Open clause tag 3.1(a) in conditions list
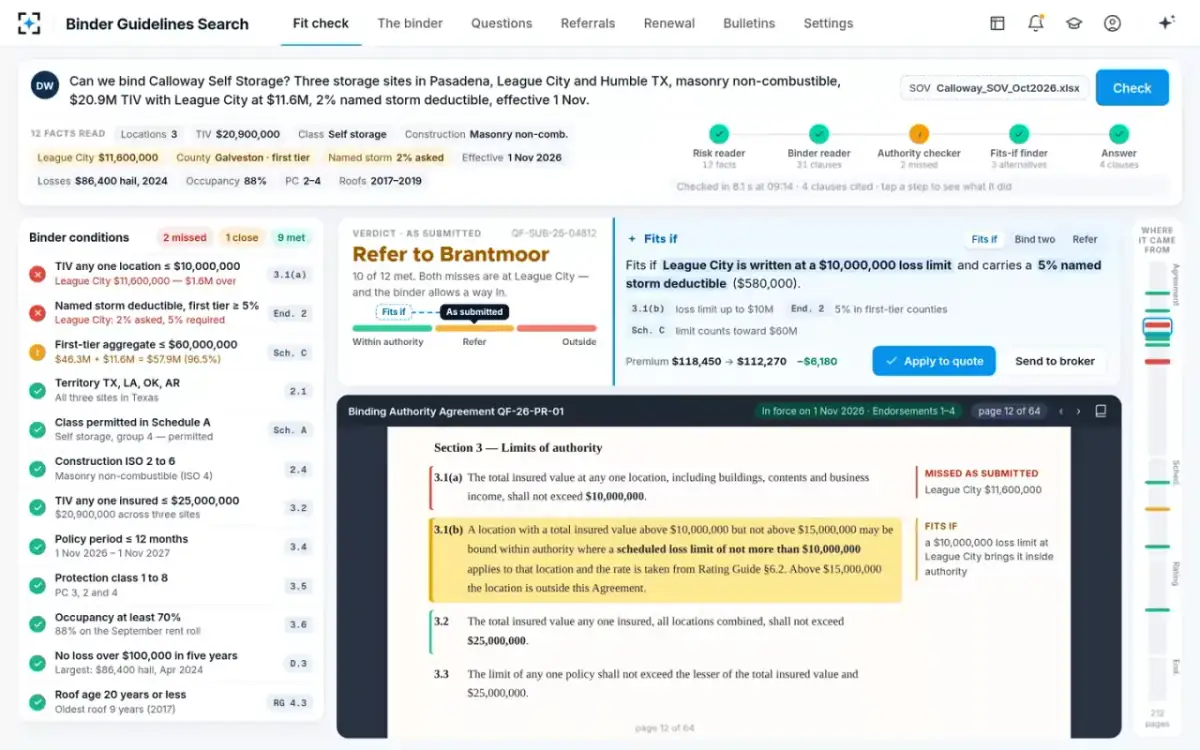This screenshot has height=750, width=1200. (290, 274)
